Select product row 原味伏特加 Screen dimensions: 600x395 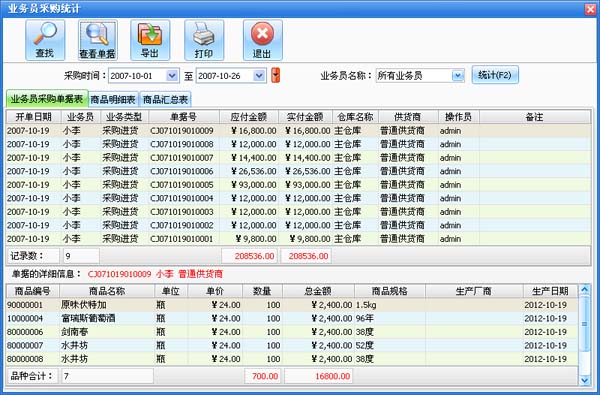tap(292, 305)
